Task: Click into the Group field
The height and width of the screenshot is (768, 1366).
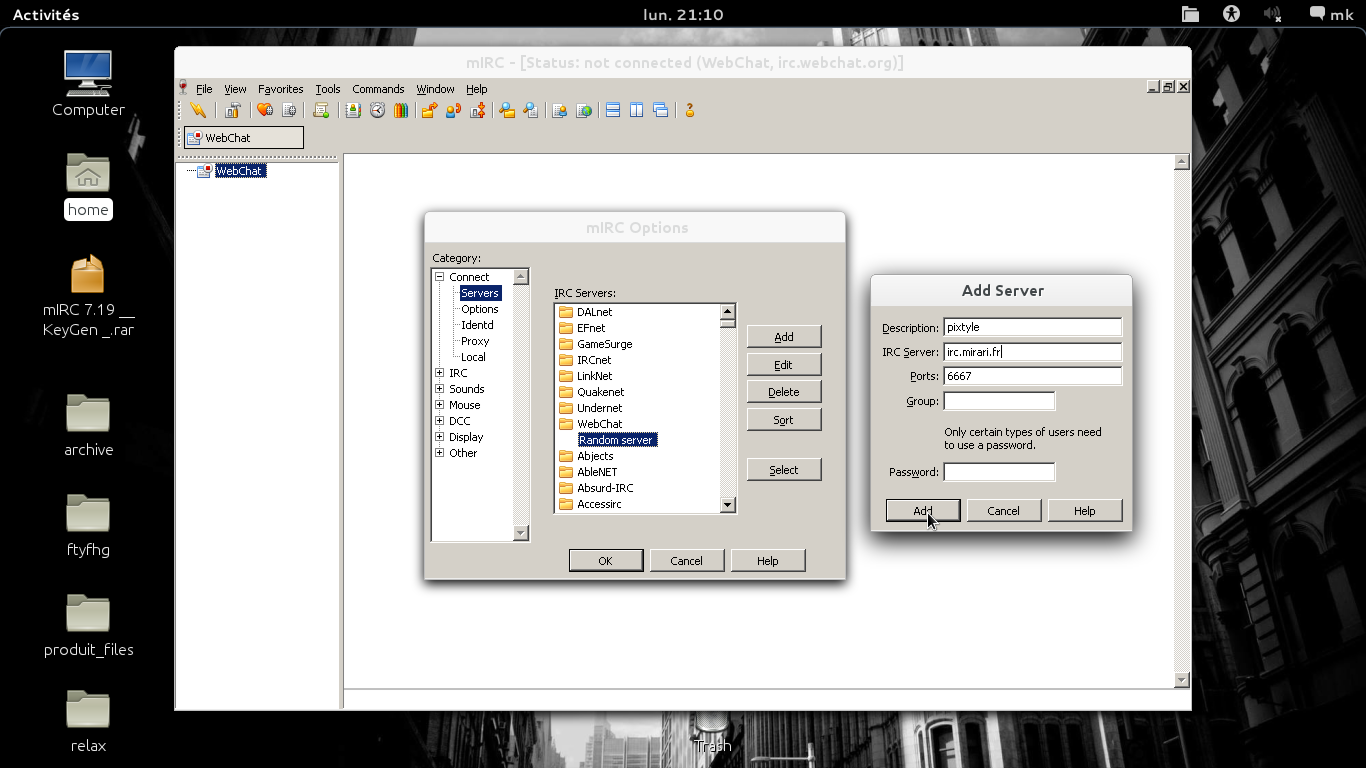Action: [999, 401]
